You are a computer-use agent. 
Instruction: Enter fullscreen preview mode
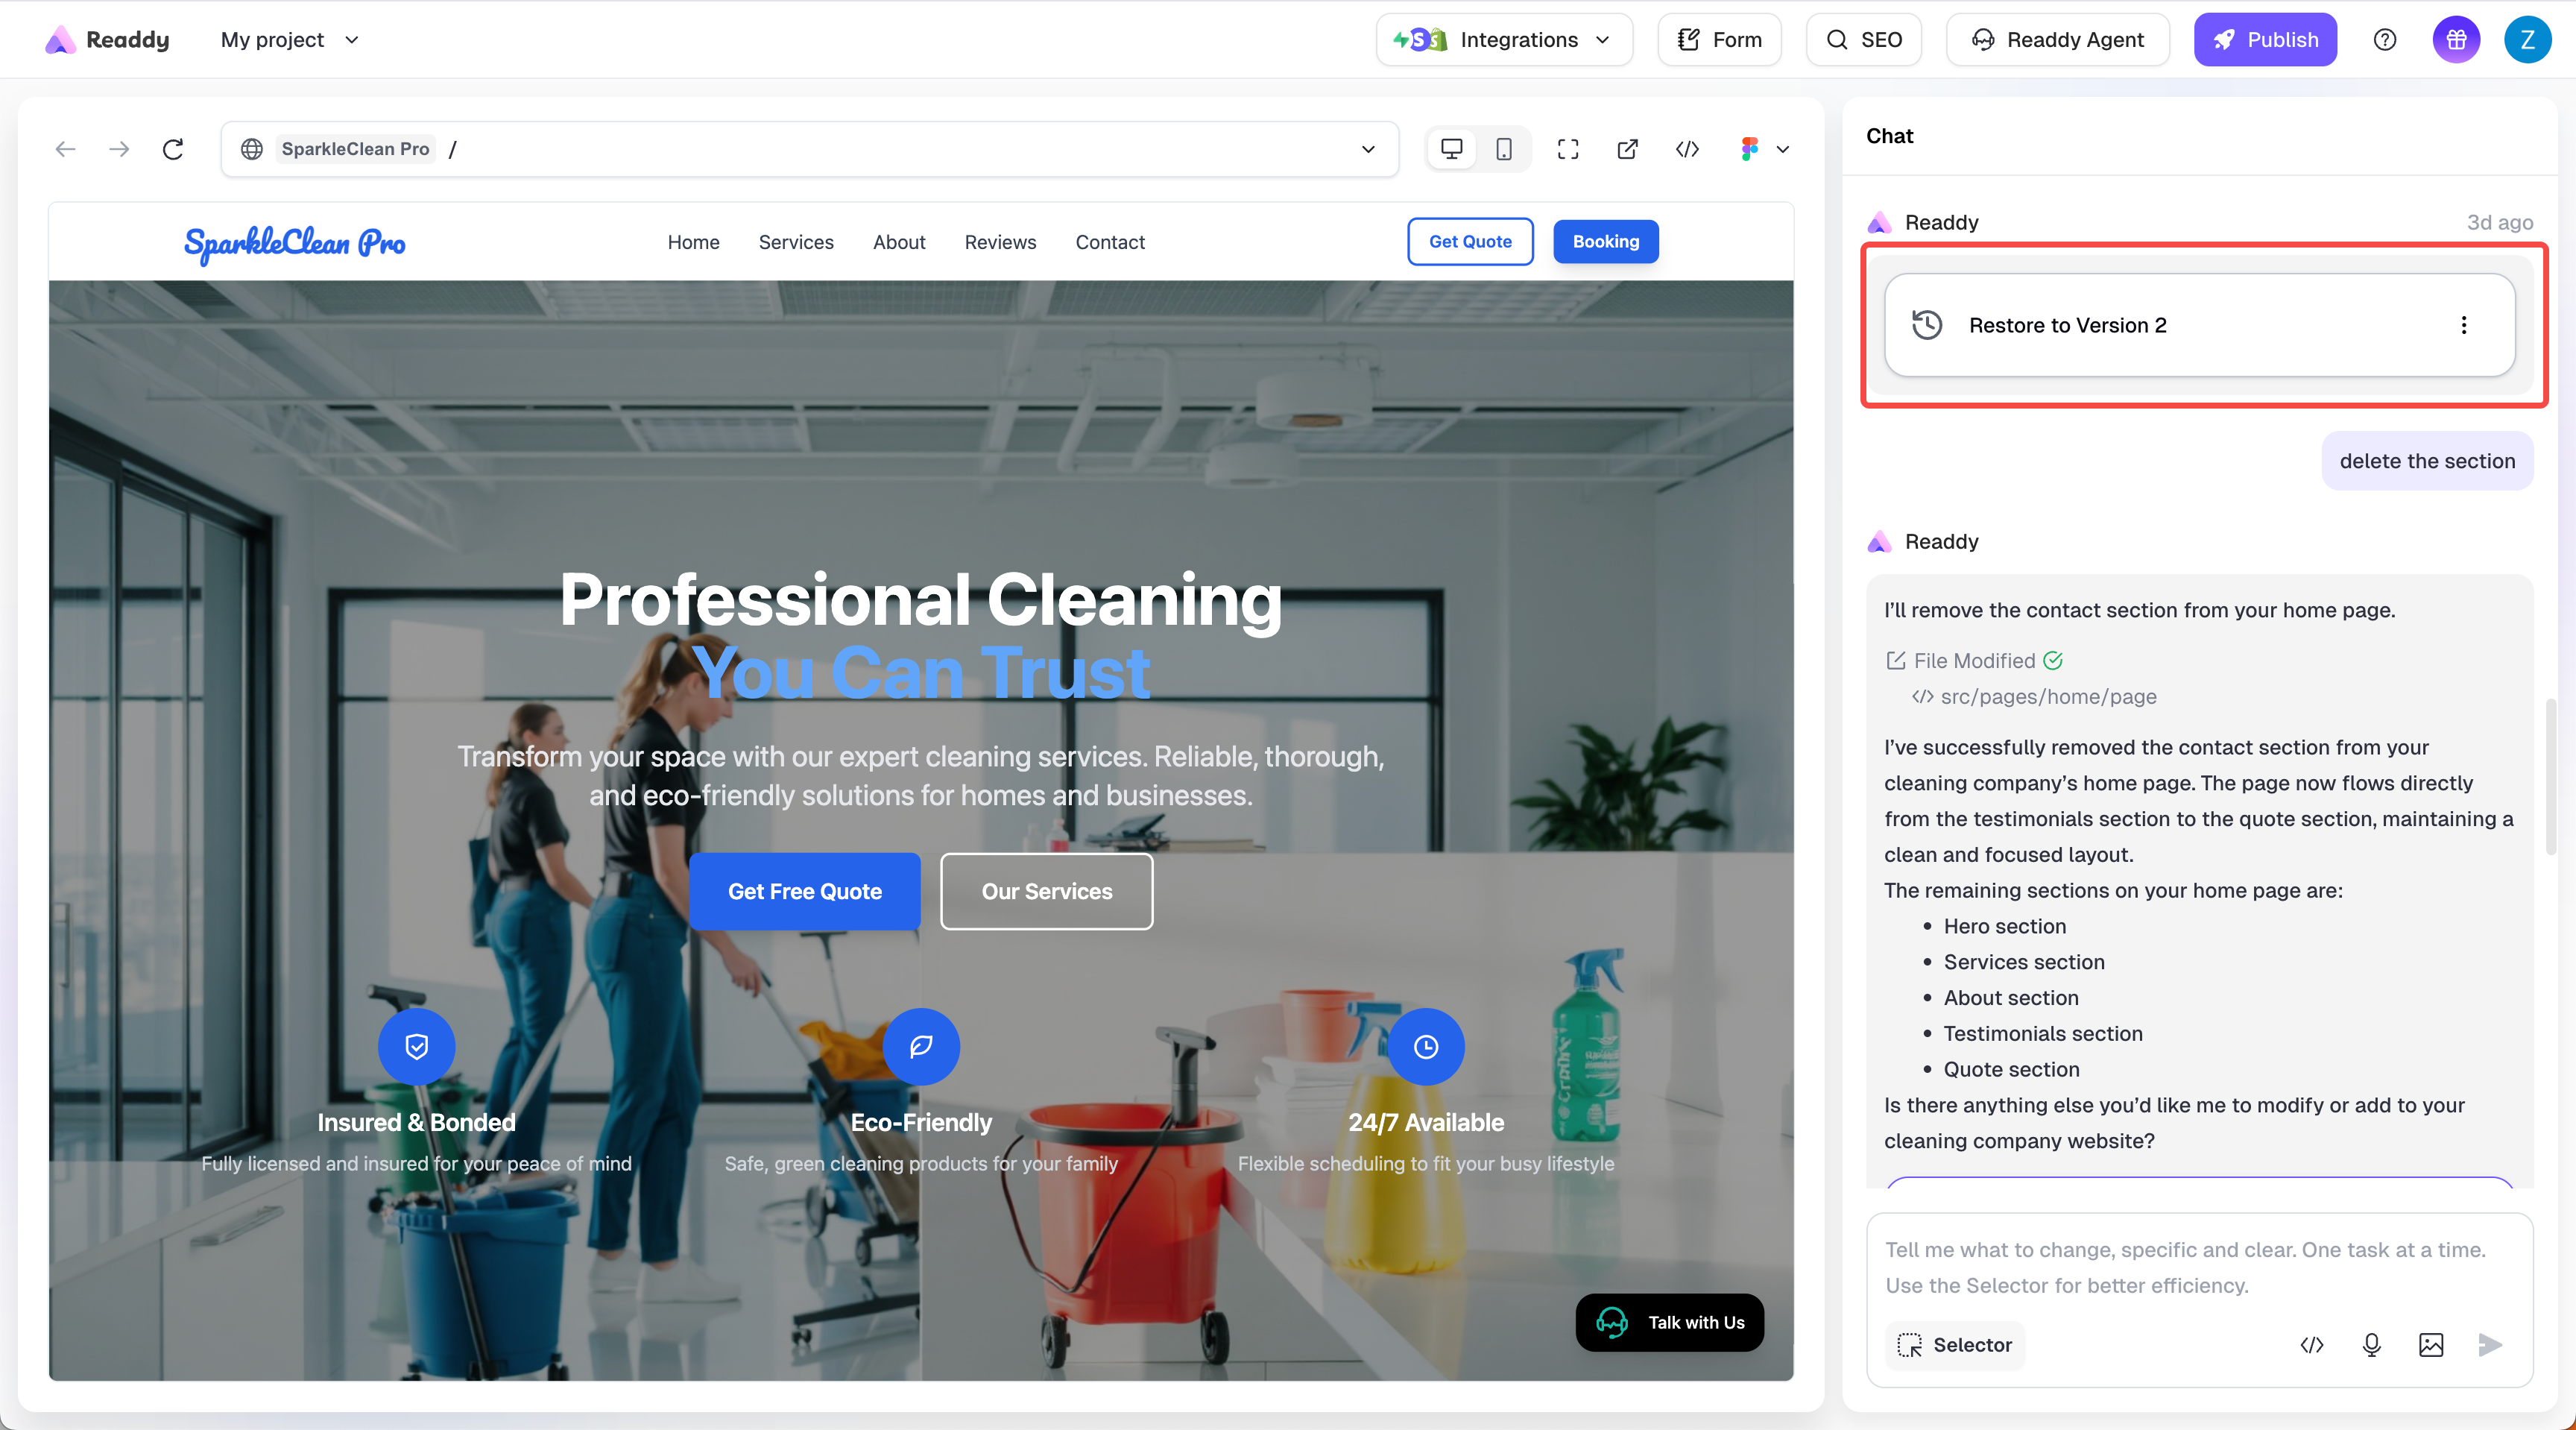coord(1568,149)
